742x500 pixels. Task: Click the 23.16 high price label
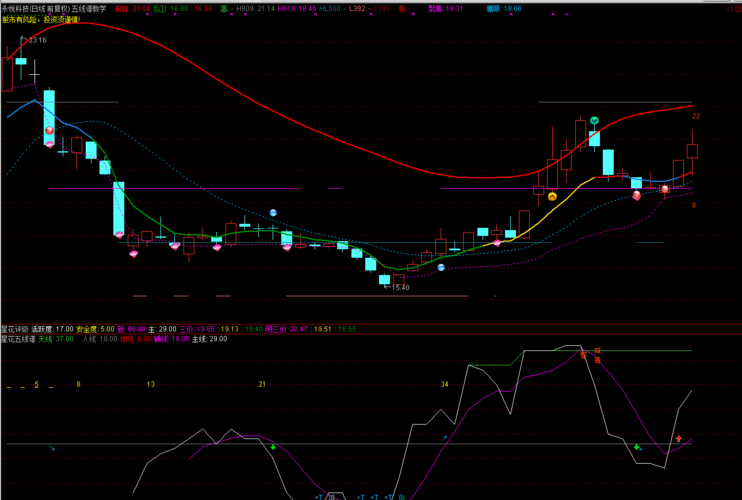pyautogui.click(x=37, y=40)
